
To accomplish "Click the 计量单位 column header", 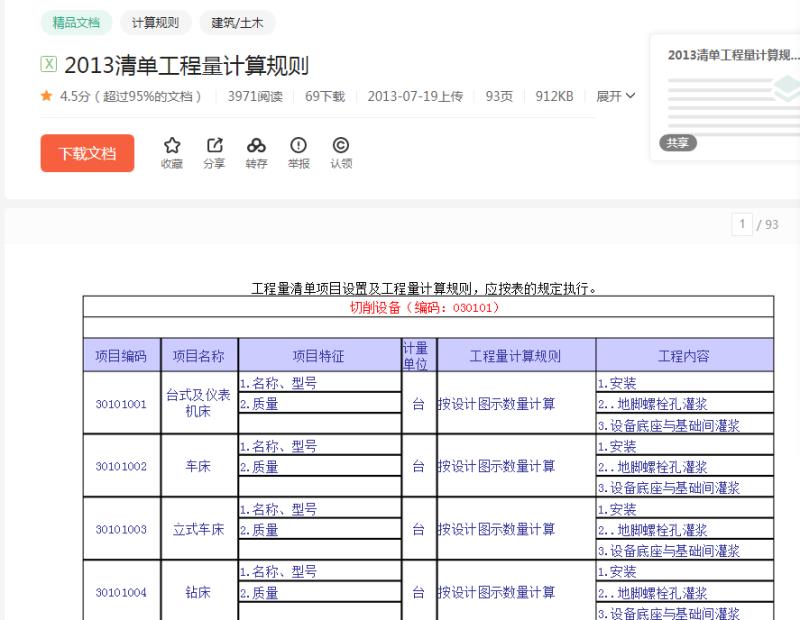I will pos(418,356).
